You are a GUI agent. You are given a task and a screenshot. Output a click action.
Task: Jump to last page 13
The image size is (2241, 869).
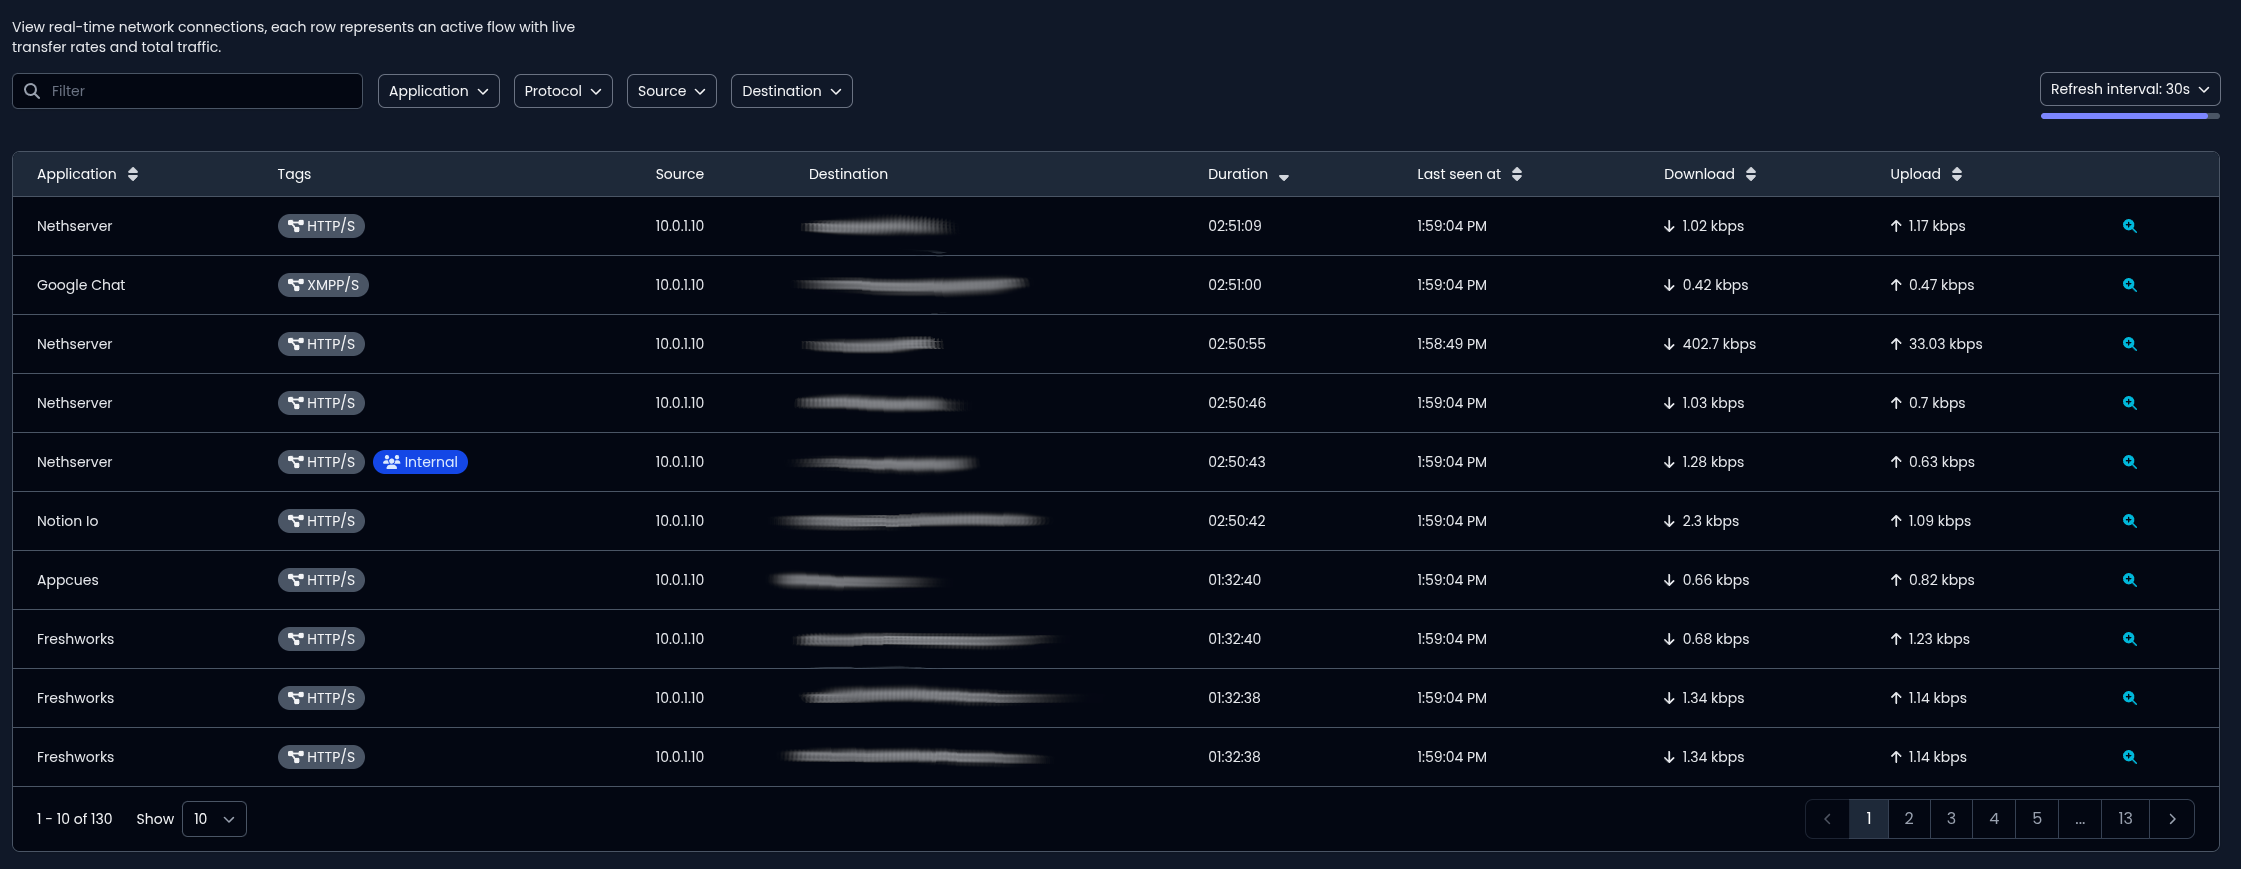point(2125,819)
